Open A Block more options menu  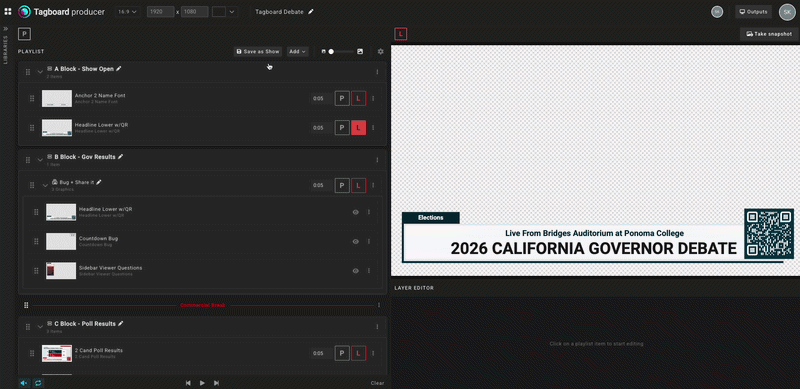point(378,72)
